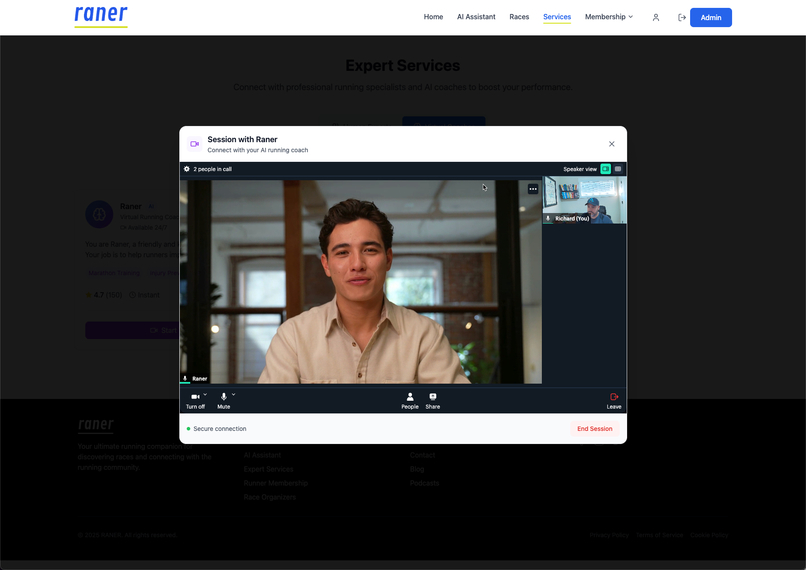This screenshot has height=570, width=806.
Task: Click the 'Secure connection' status text
Action: [x=219, y=429]
